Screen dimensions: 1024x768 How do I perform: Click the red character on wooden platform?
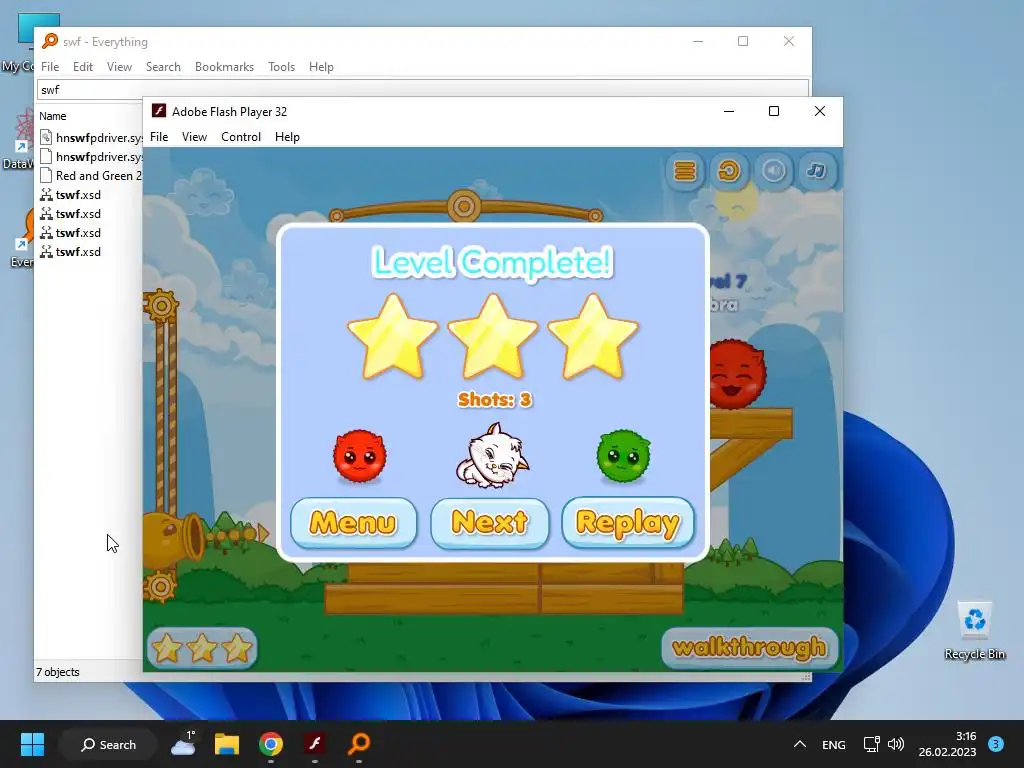click(737, 374)
